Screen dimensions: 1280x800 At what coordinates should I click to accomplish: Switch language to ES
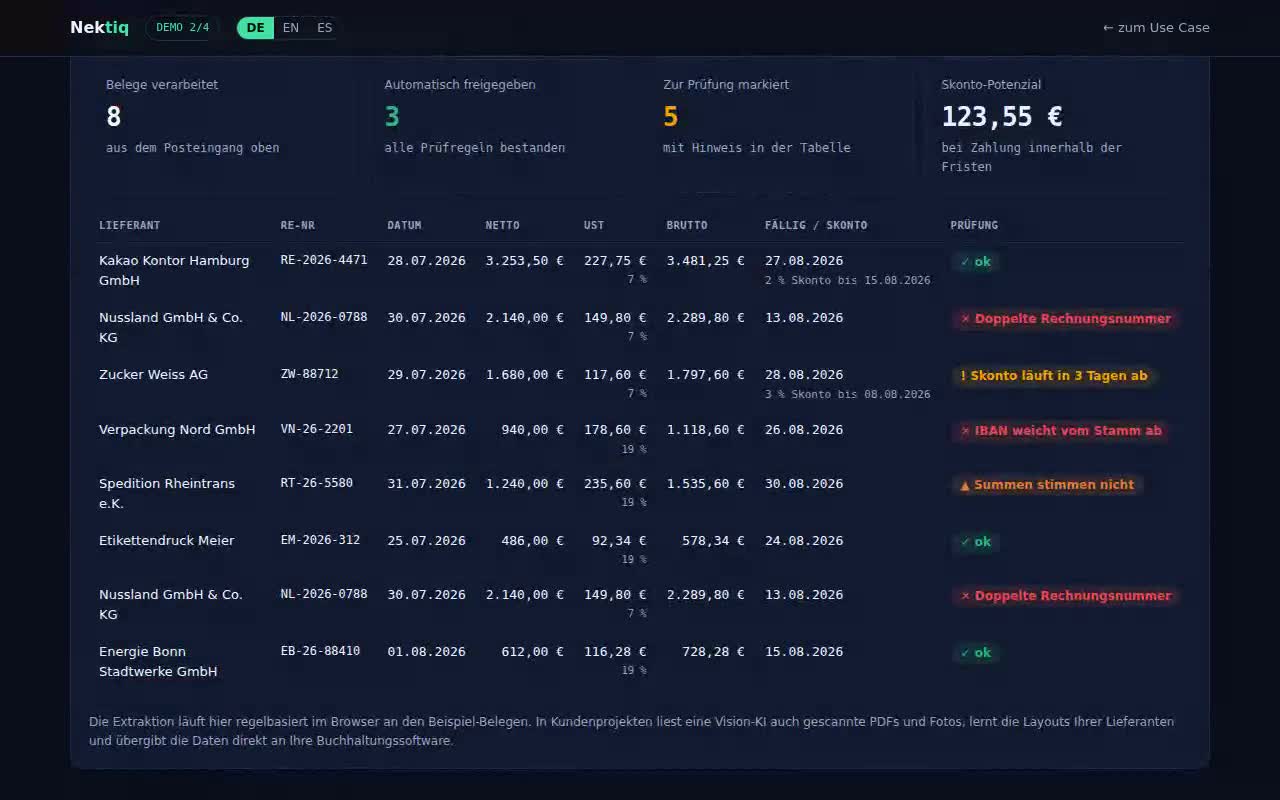coord(325,27)
